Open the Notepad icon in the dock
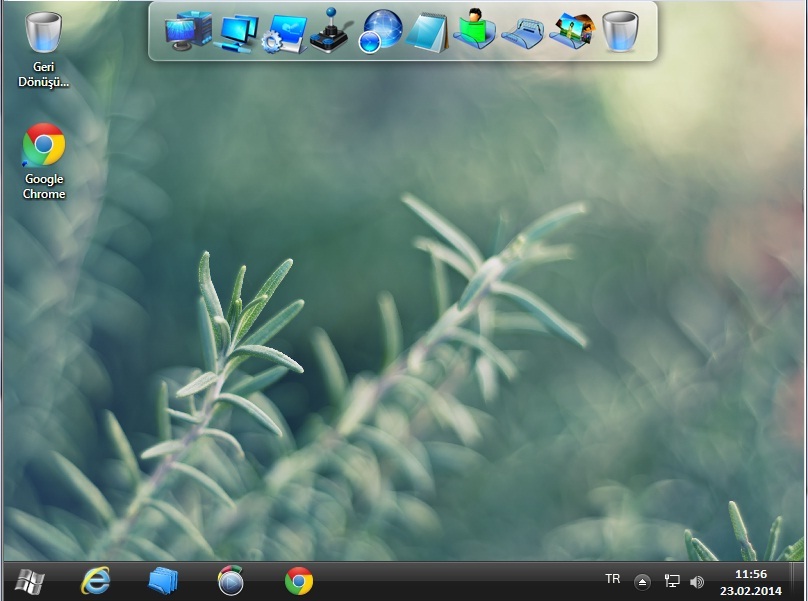The height and width of the screenshot is (601, 808). click(428, 32)
